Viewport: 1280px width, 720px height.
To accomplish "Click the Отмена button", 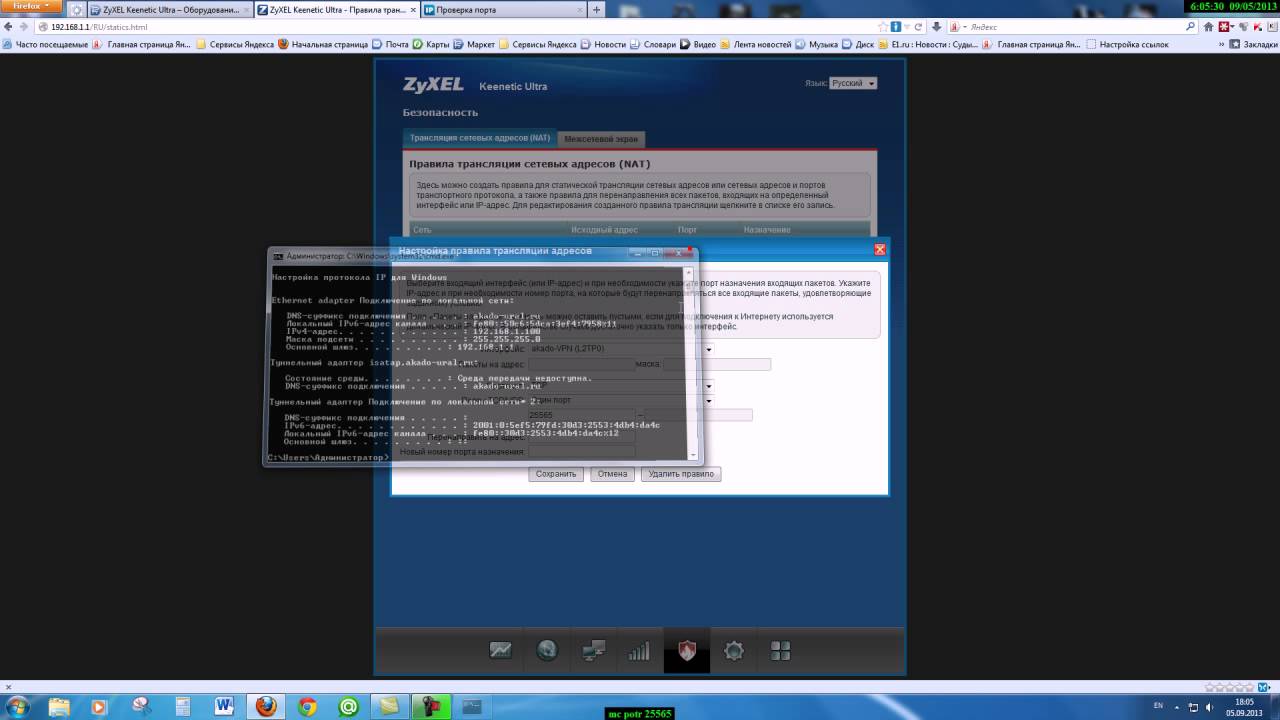I will click(x=612, y=474).
